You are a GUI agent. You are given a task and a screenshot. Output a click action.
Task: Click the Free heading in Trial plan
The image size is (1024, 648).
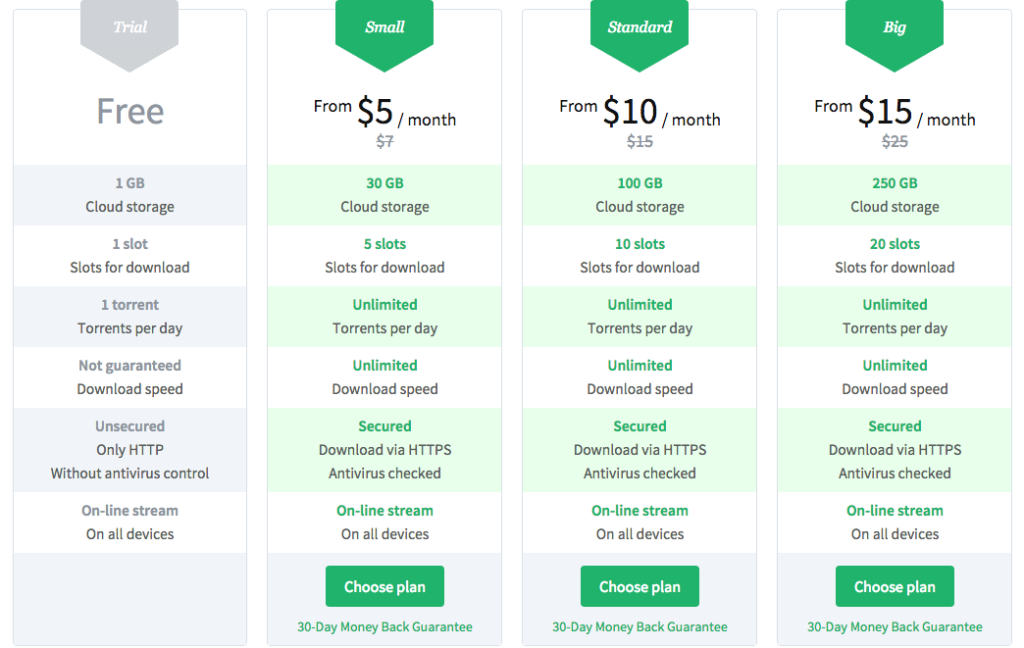pyautogui.click(x=130, y=111)
